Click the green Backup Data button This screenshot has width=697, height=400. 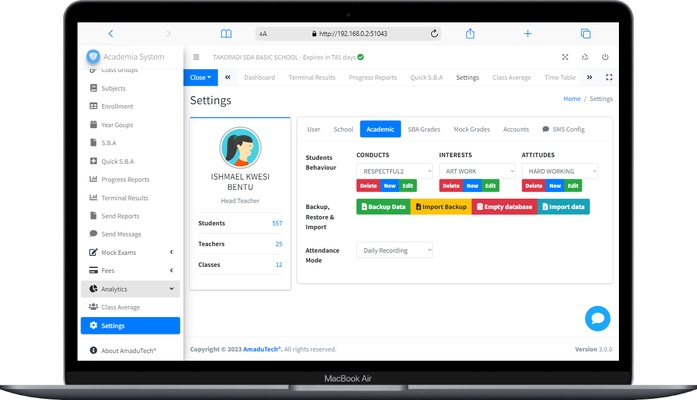(x=382, y=206)
